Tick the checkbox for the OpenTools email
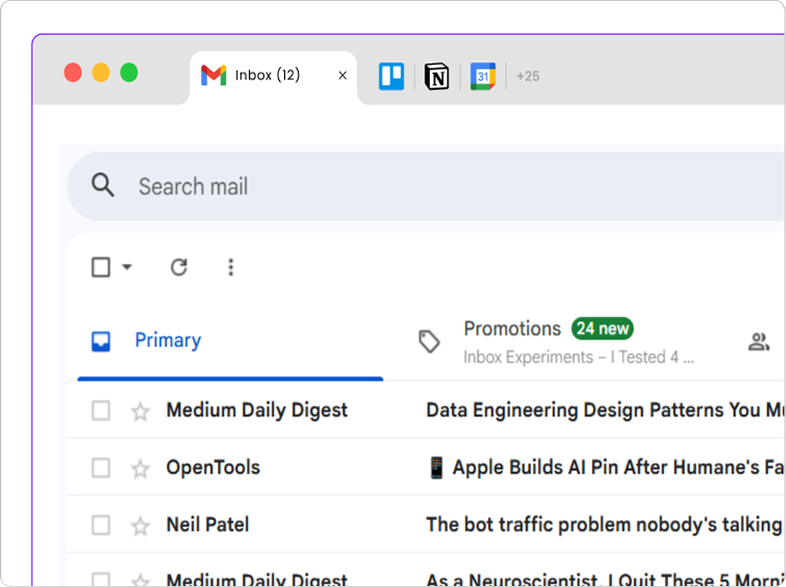The image size is (786, 587). 101,468
